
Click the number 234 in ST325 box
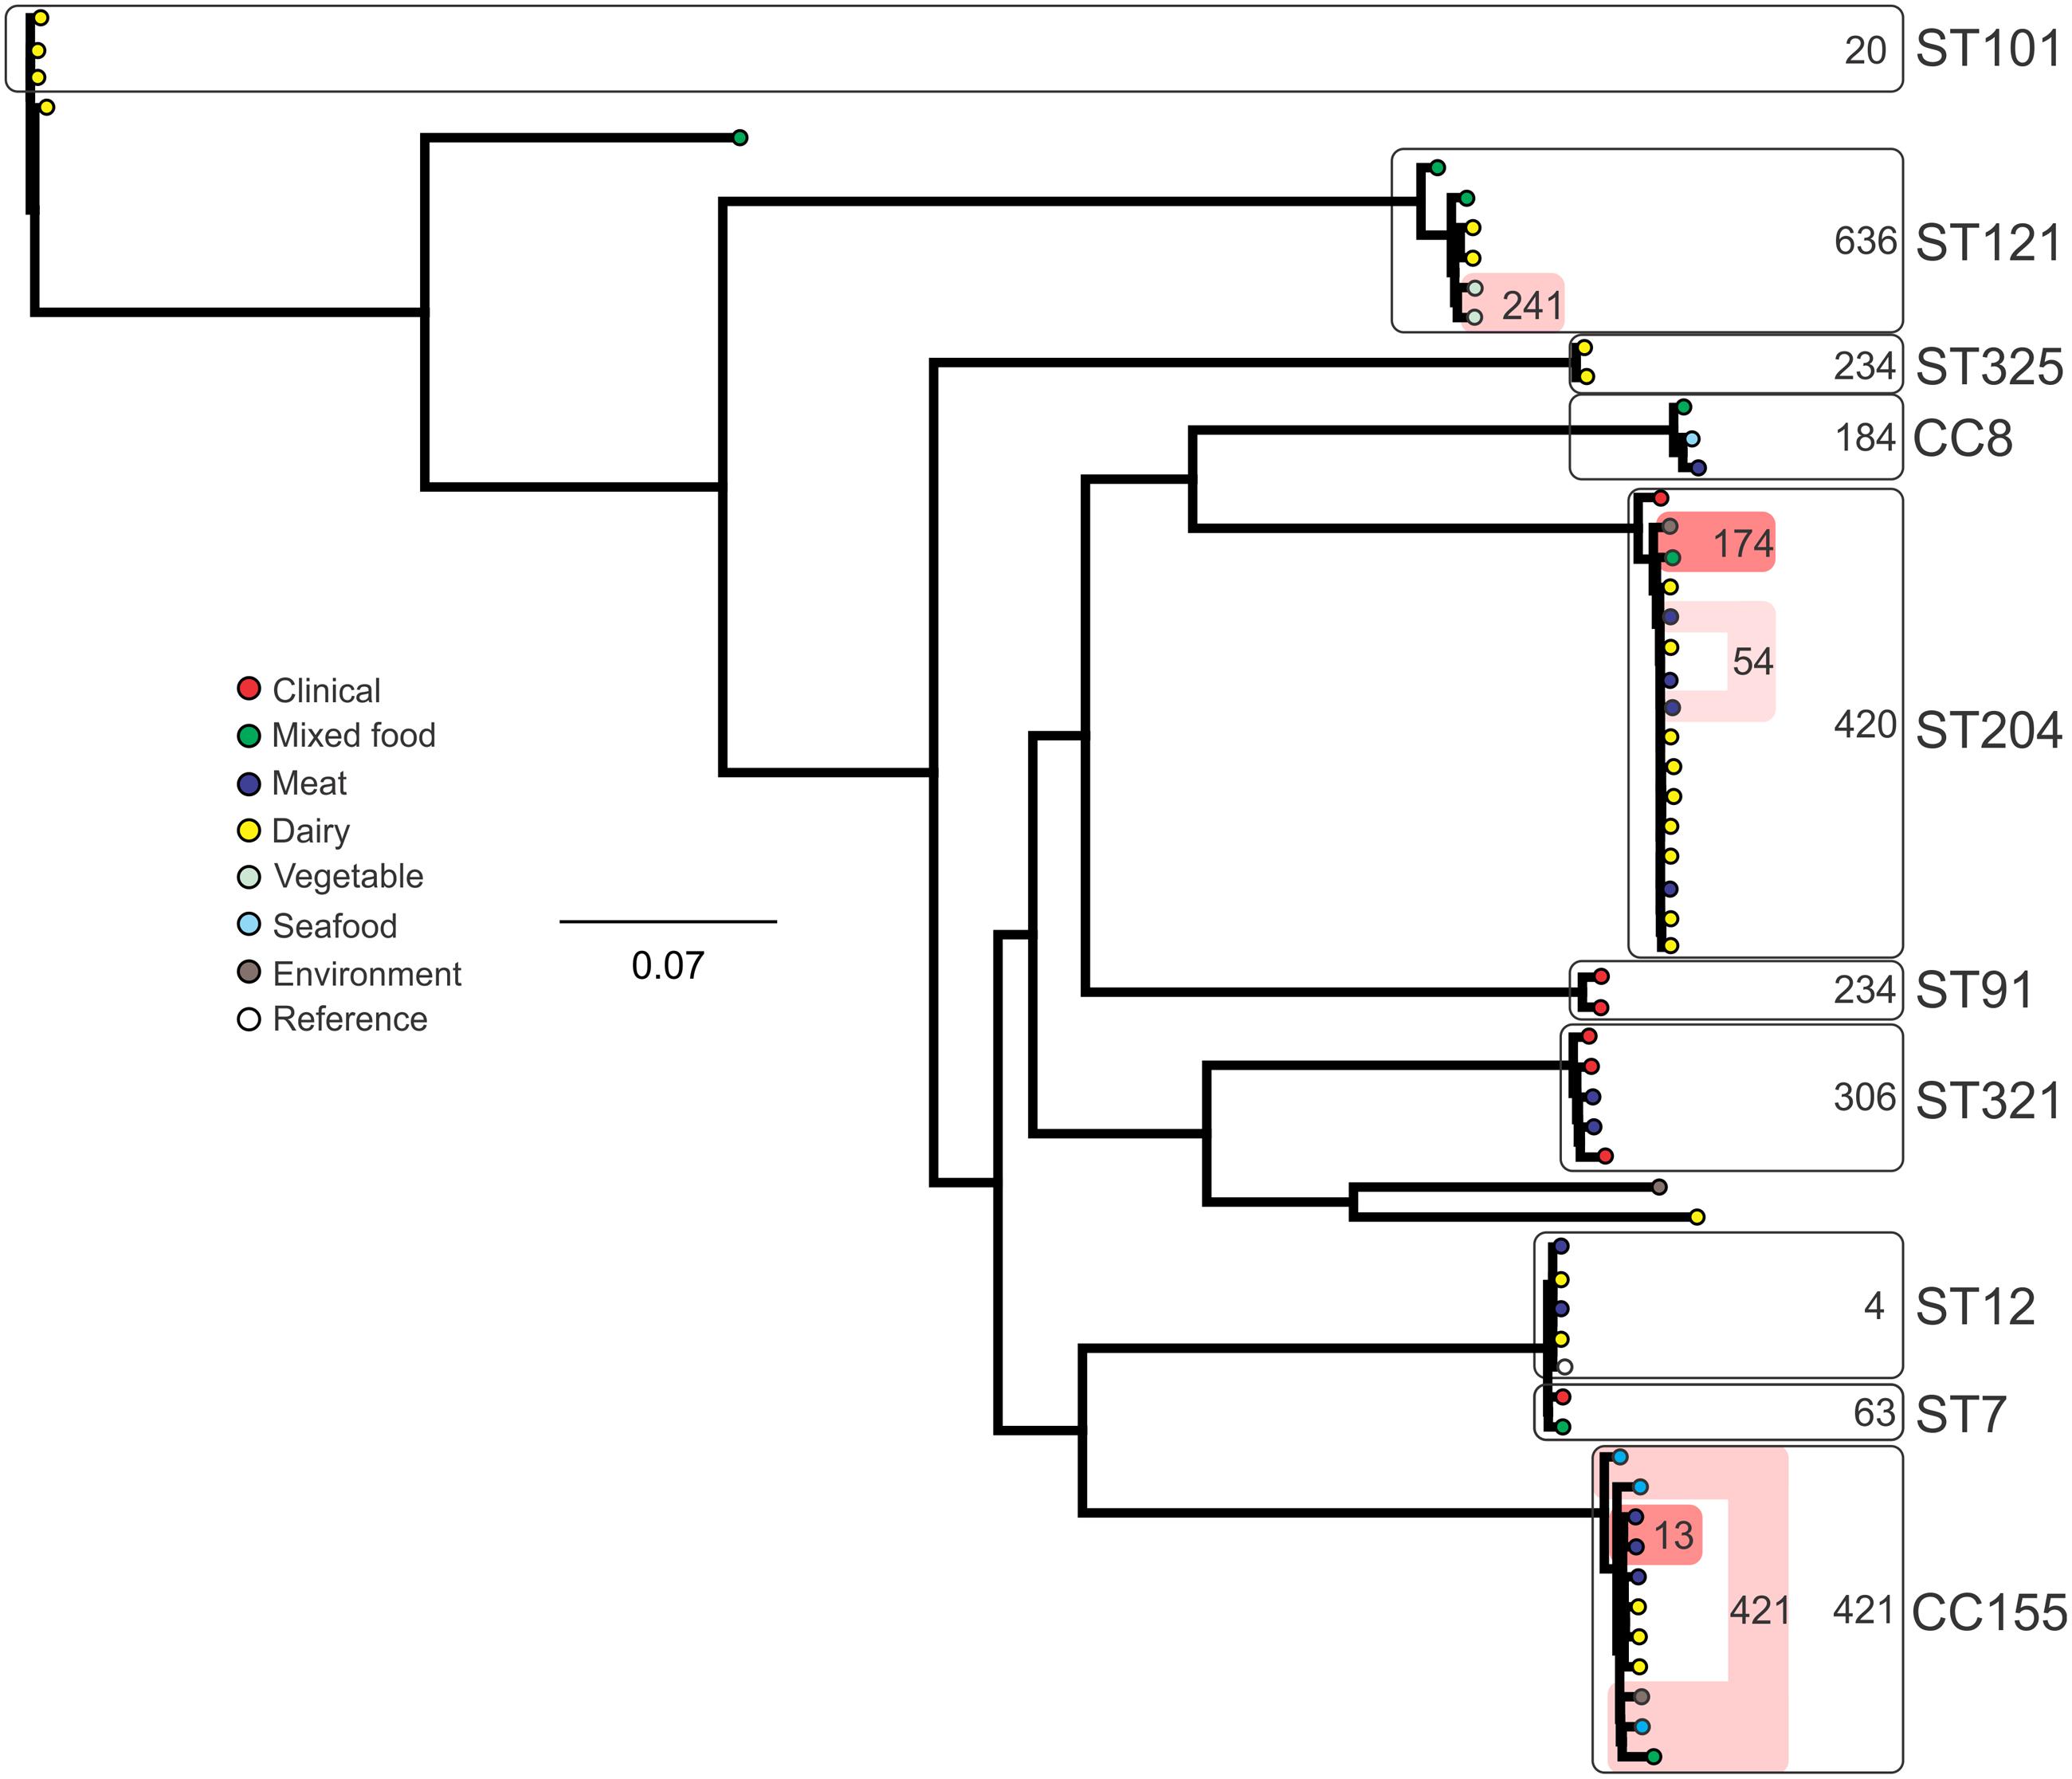tap(1865, 366)
